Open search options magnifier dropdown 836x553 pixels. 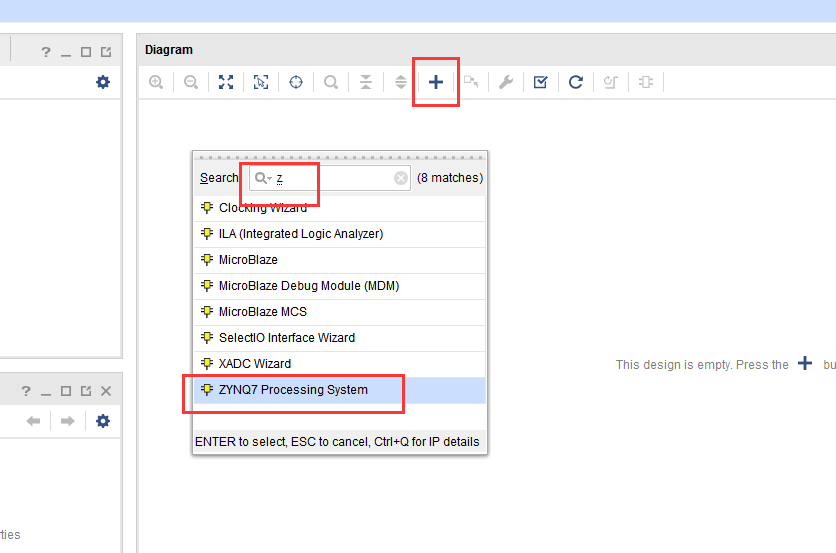(x=263, y=178)
